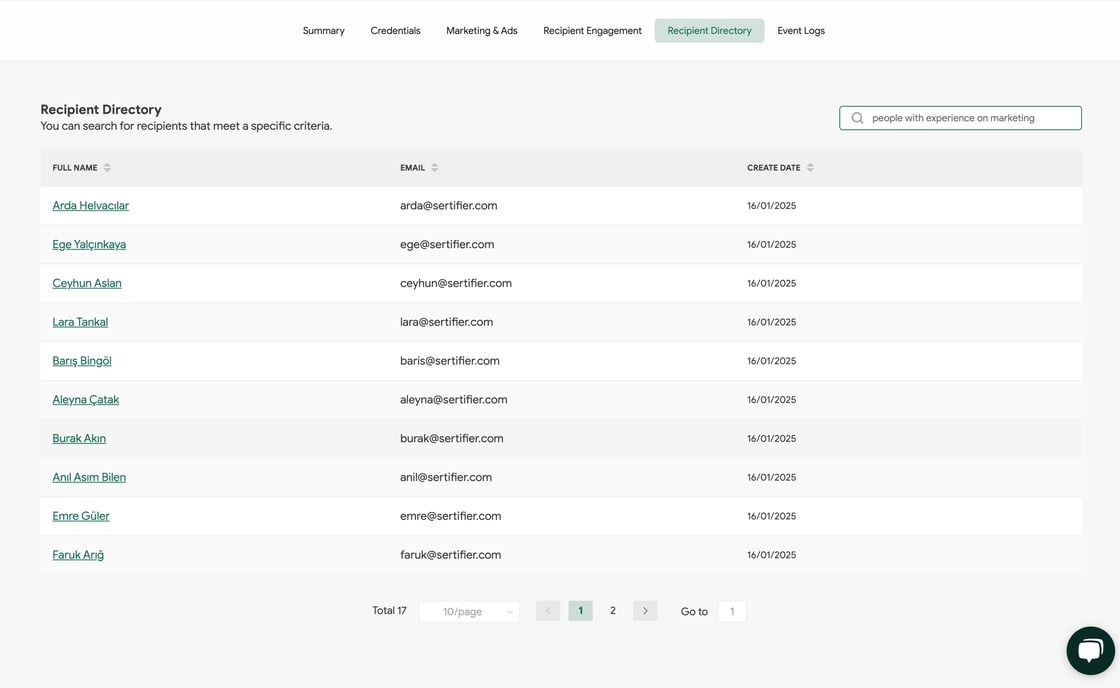Click email faruk@sertifier.com
The width and height of the screenshot is (1120, 688).
coord(451,555)
